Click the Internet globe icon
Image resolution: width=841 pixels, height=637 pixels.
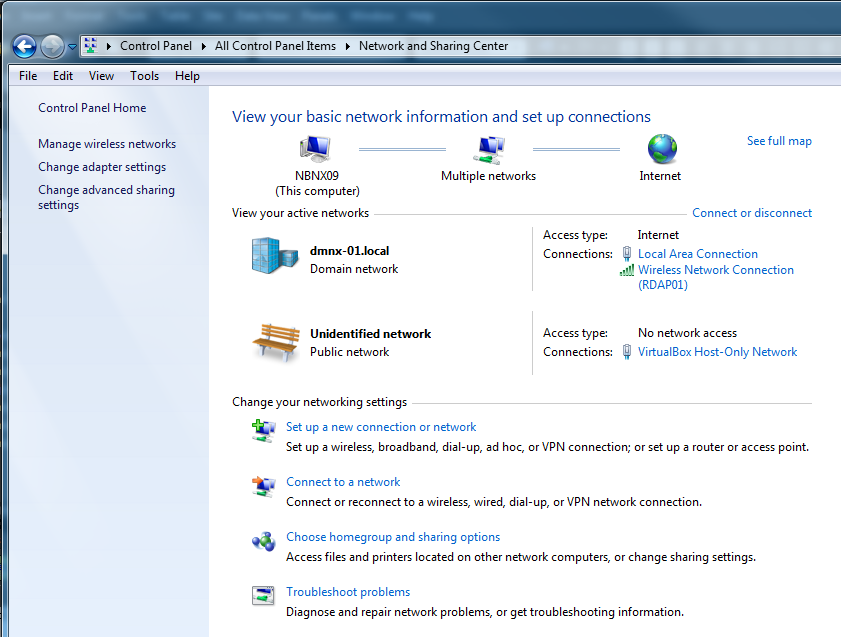coord(661,150)
